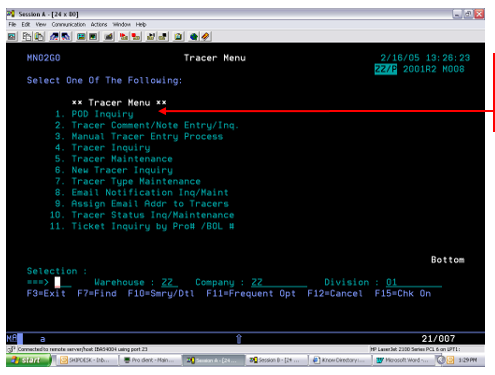Image resolution: width=495 pixels, height=375 pixels.
Task: Click the globe Support toolbar icon
Action: (194, 37)
